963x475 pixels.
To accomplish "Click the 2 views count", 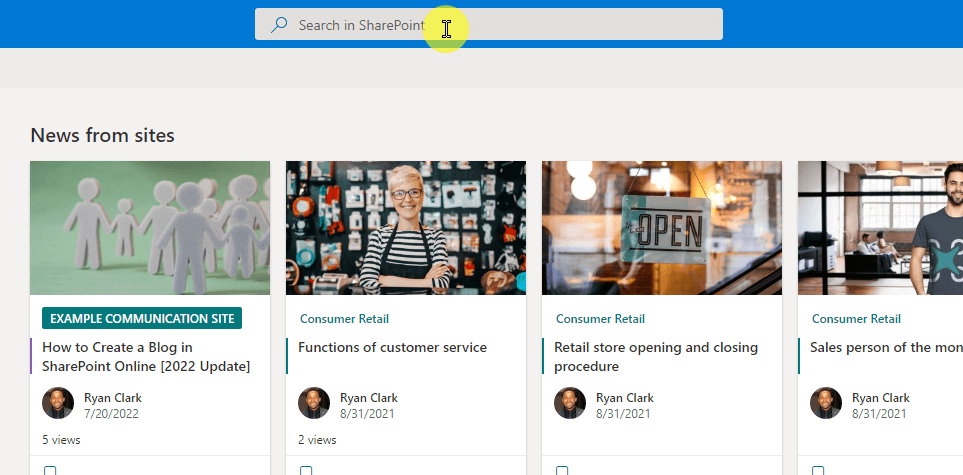I will pyautogui.click(x=318, y=440).
